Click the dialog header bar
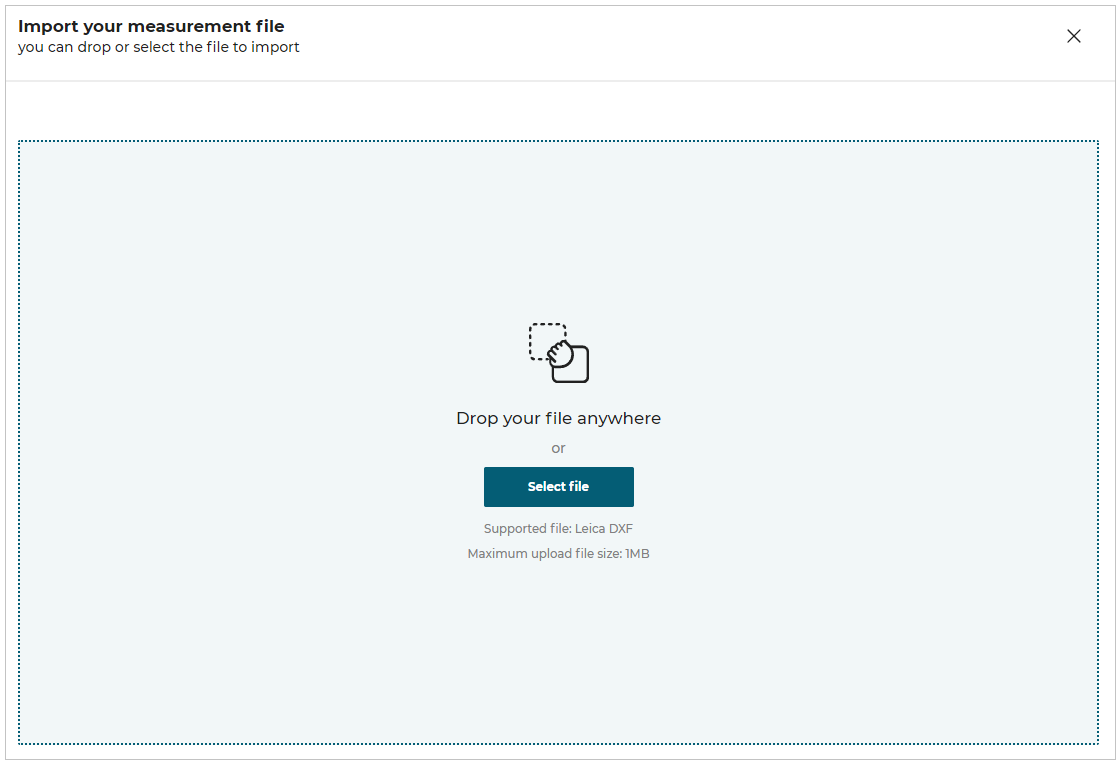 coord(559,36)
